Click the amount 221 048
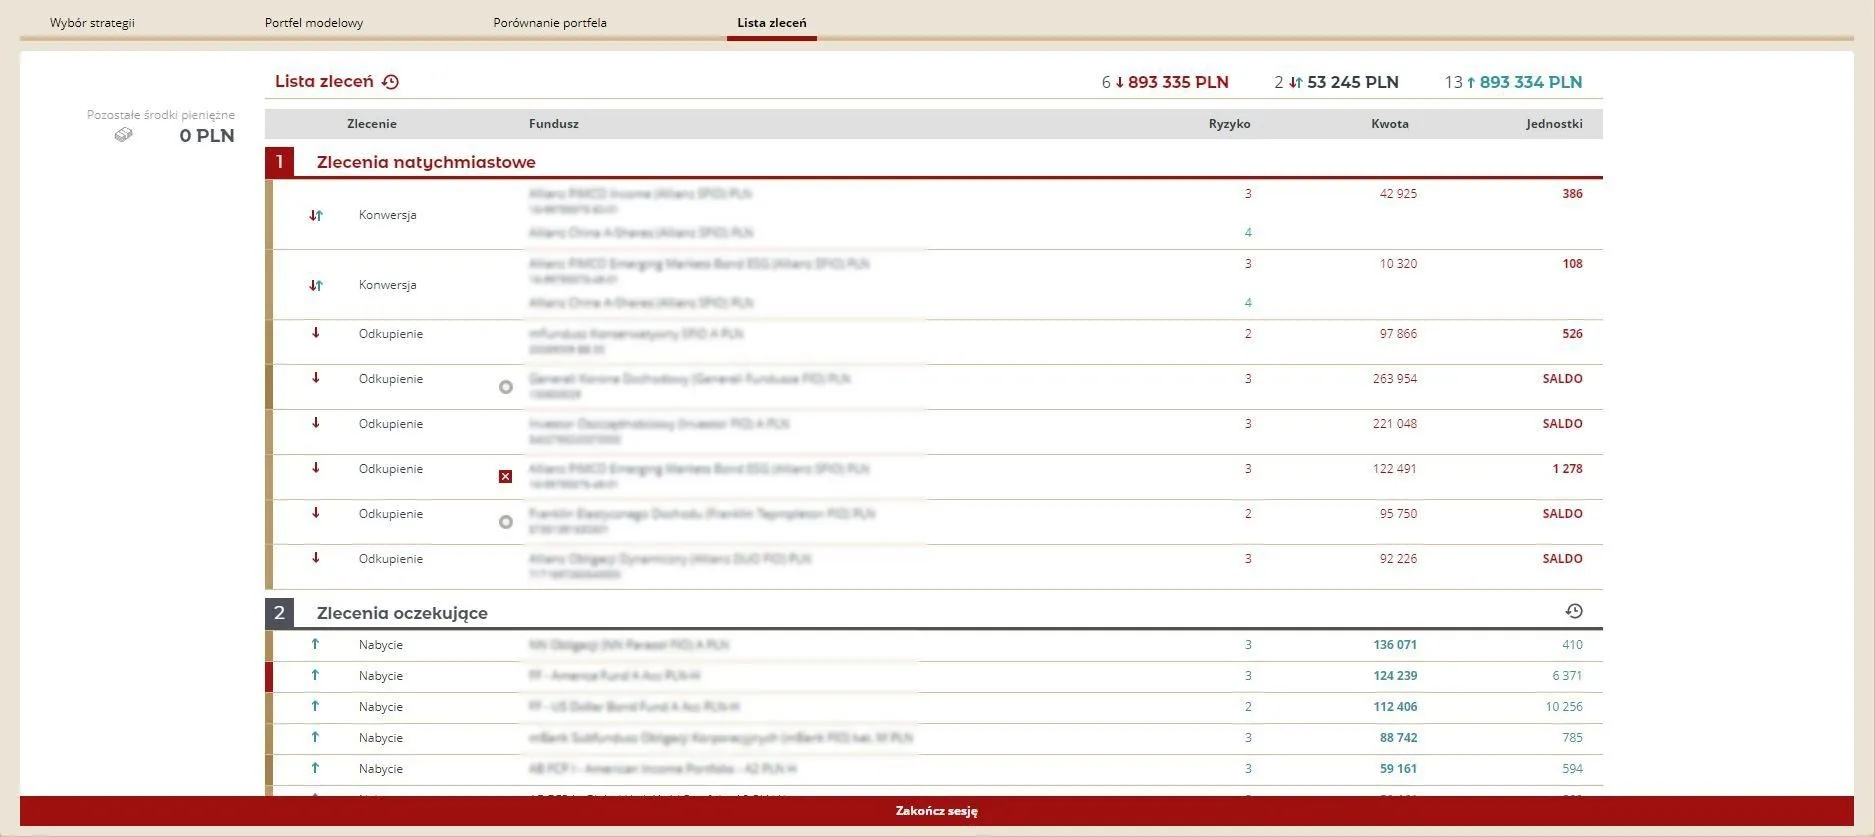Image resolution: width=1875 pixels, height=837 pixels. tap(1394, 424)
